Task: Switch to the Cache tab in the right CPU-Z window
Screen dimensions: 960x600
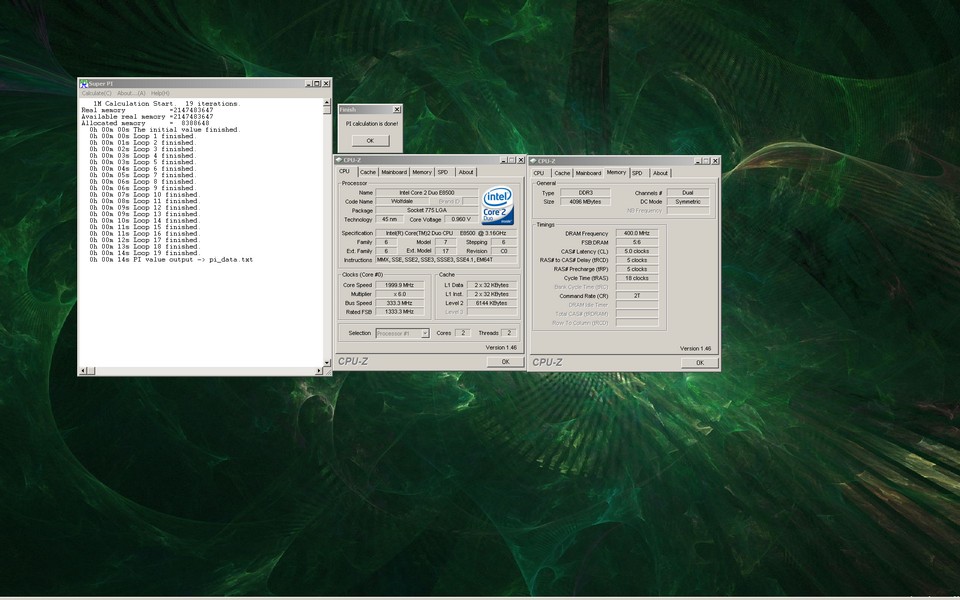Action: 562,173
